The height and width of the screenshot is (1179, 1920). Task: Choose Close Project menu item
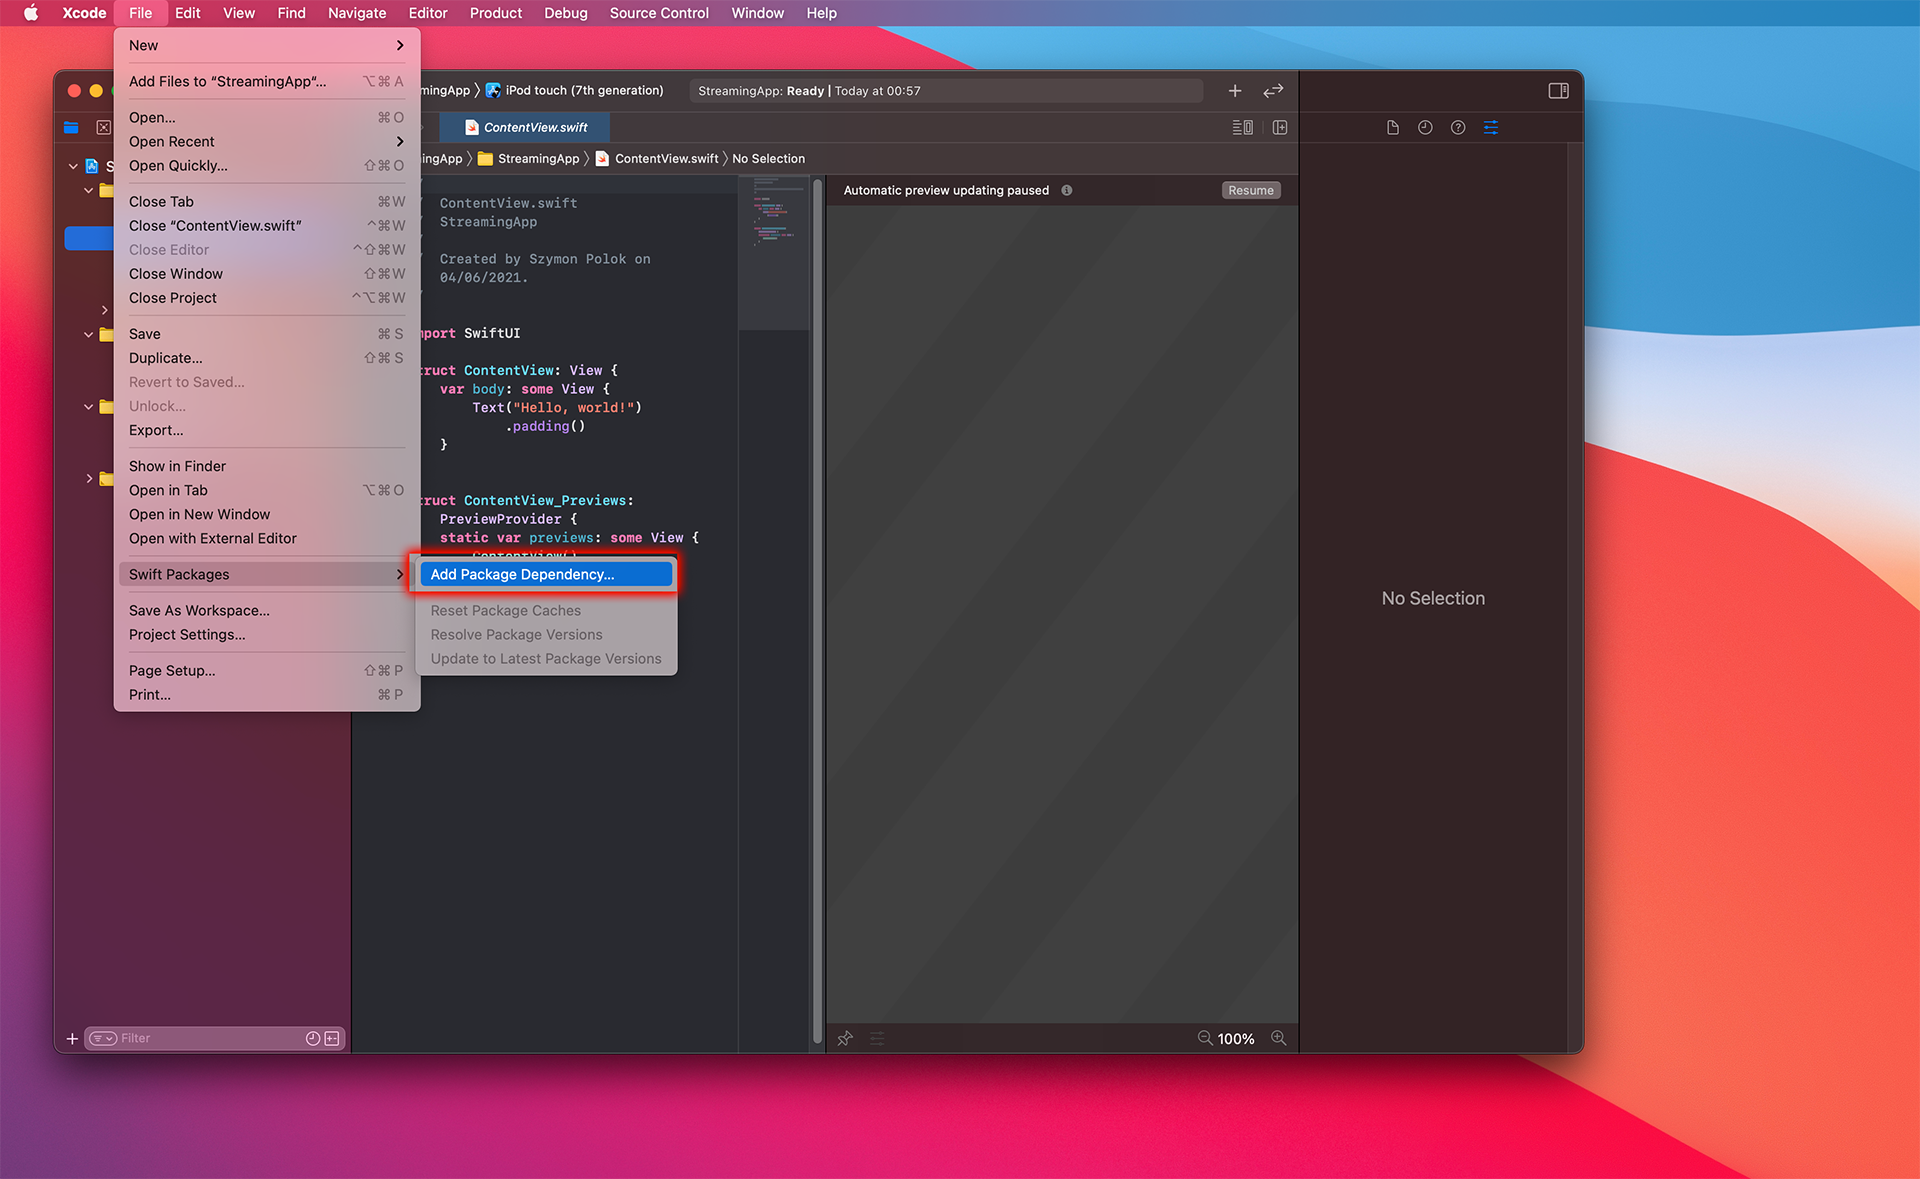click(267, 297)
